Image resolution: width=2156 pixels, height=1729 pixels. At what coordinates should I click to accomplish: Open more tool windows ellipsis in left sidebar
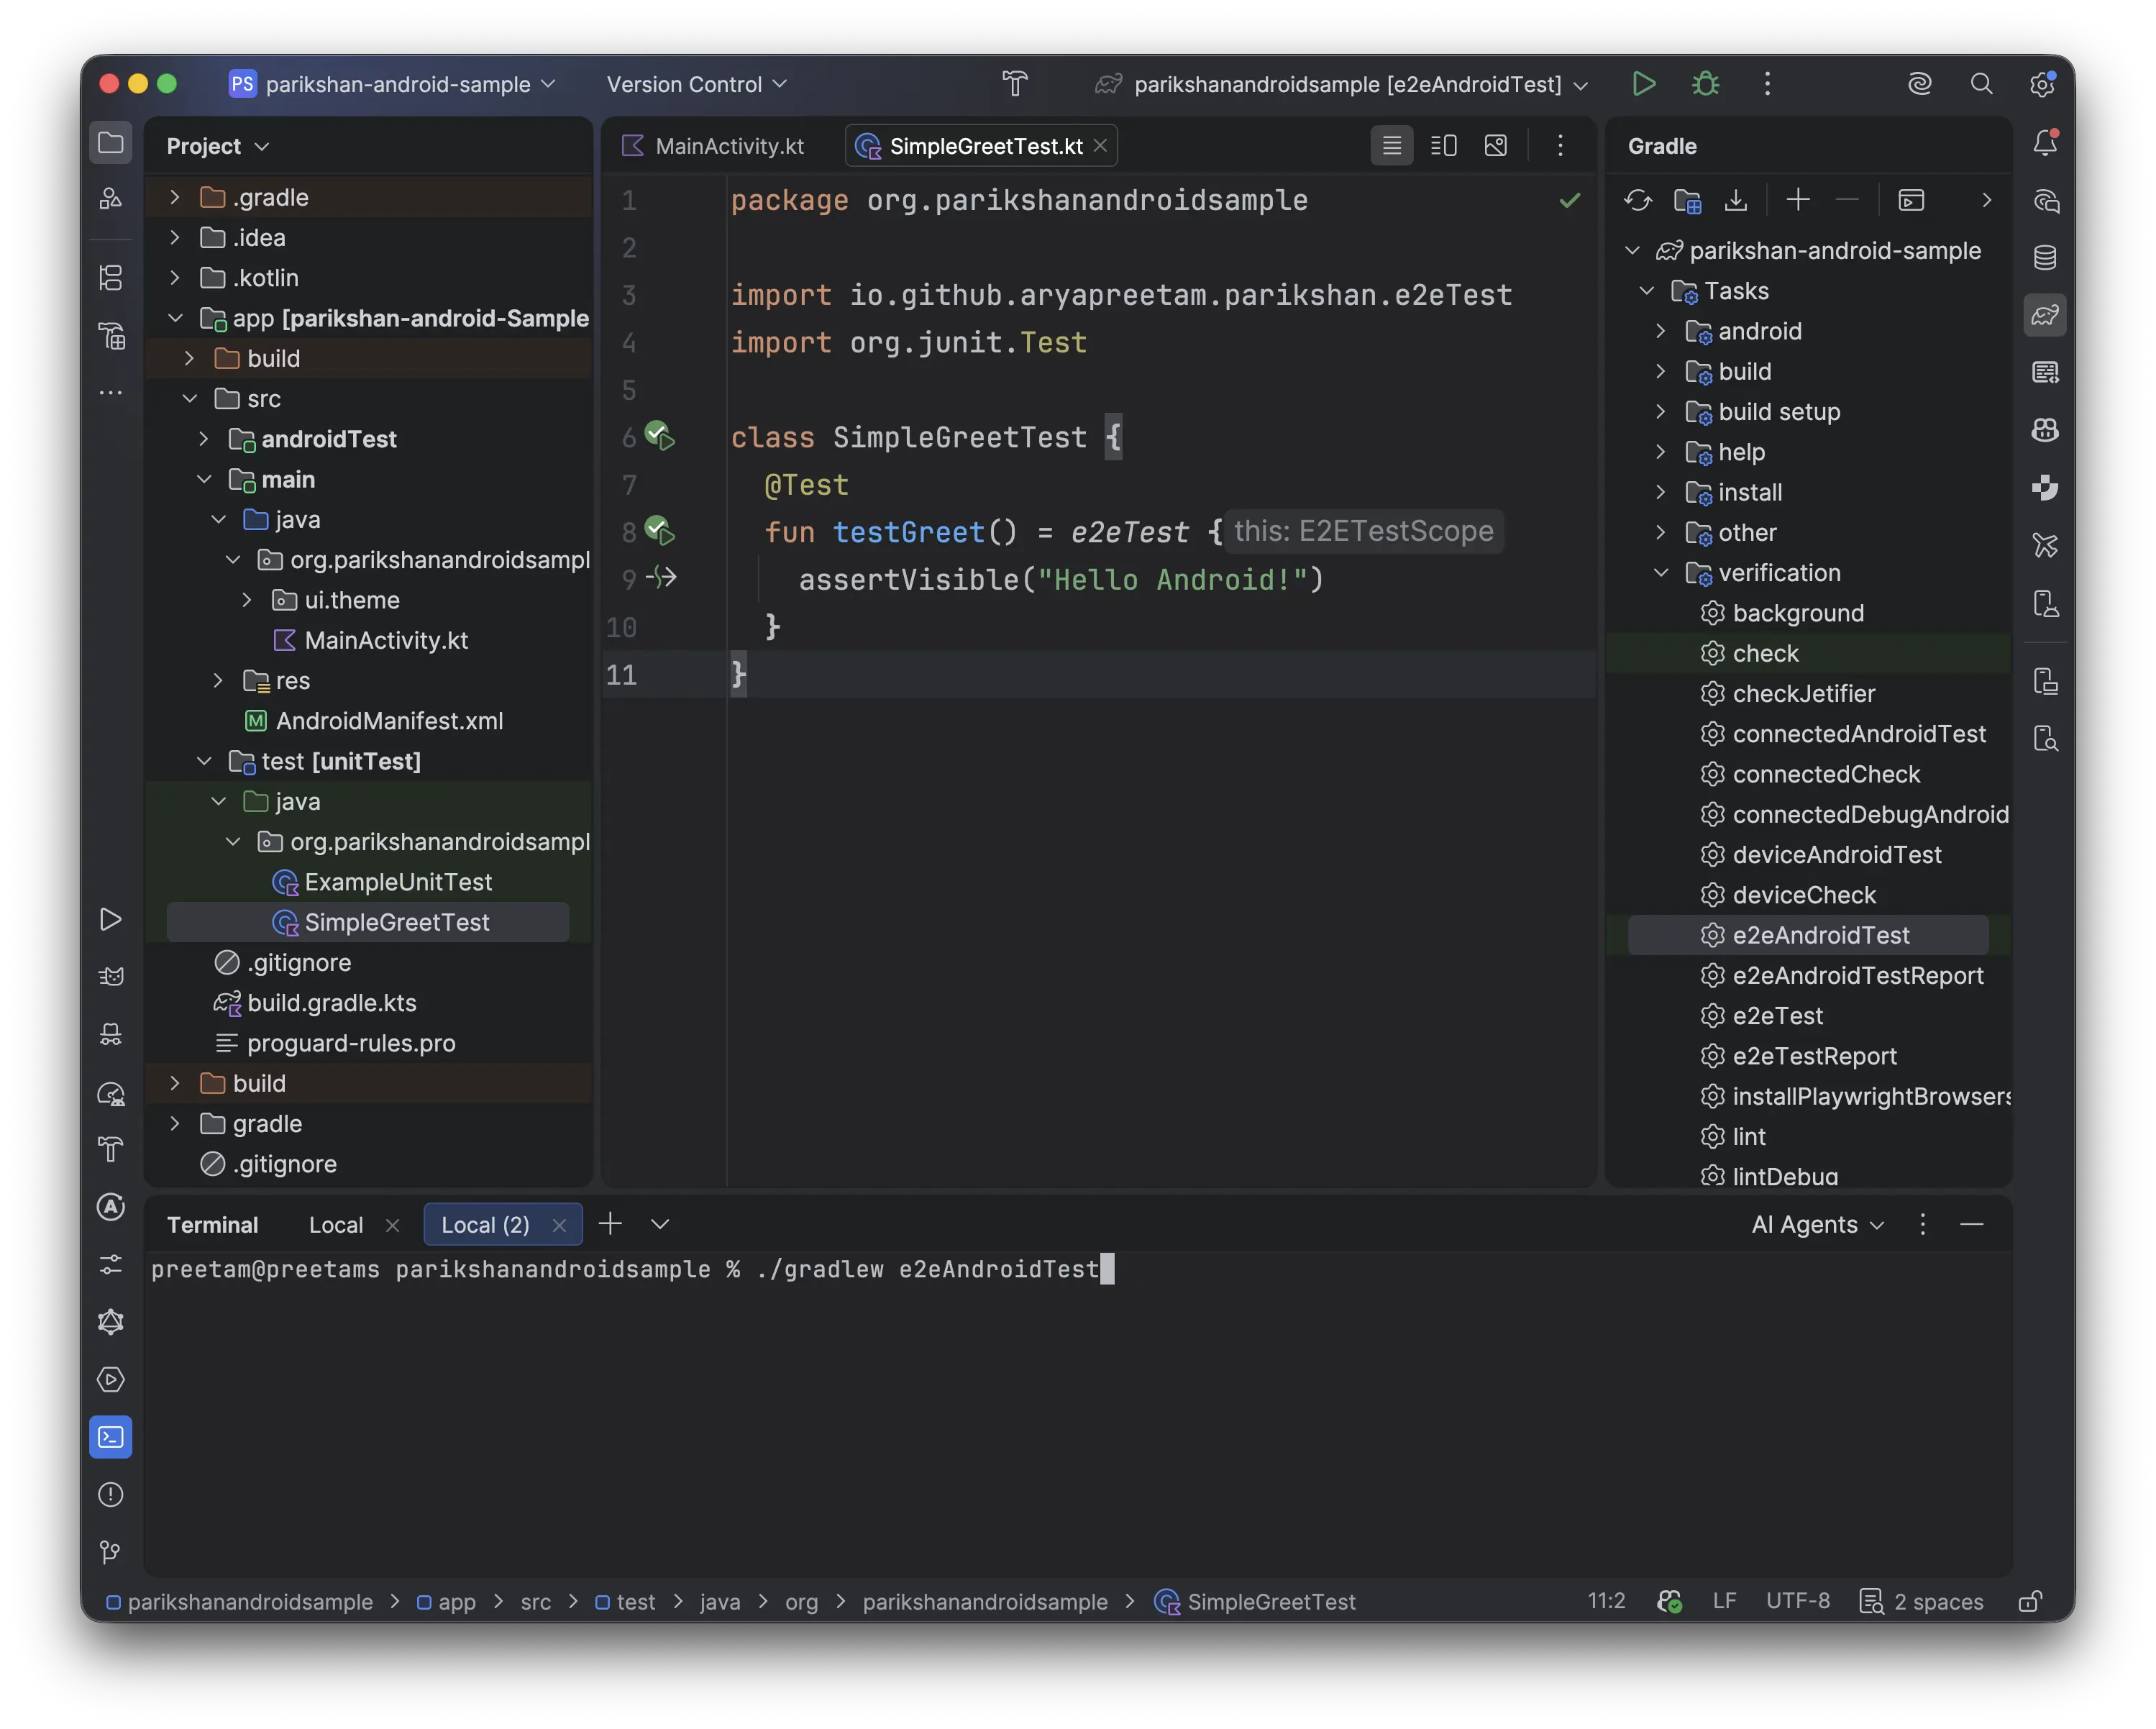point(111,393)
